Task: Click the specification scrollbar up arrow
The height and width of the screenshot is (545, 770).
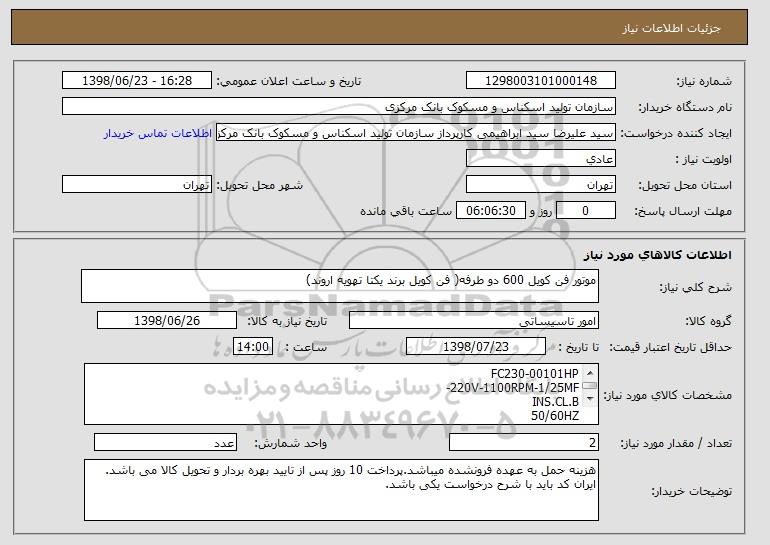Action: click(x=590, y=373)
